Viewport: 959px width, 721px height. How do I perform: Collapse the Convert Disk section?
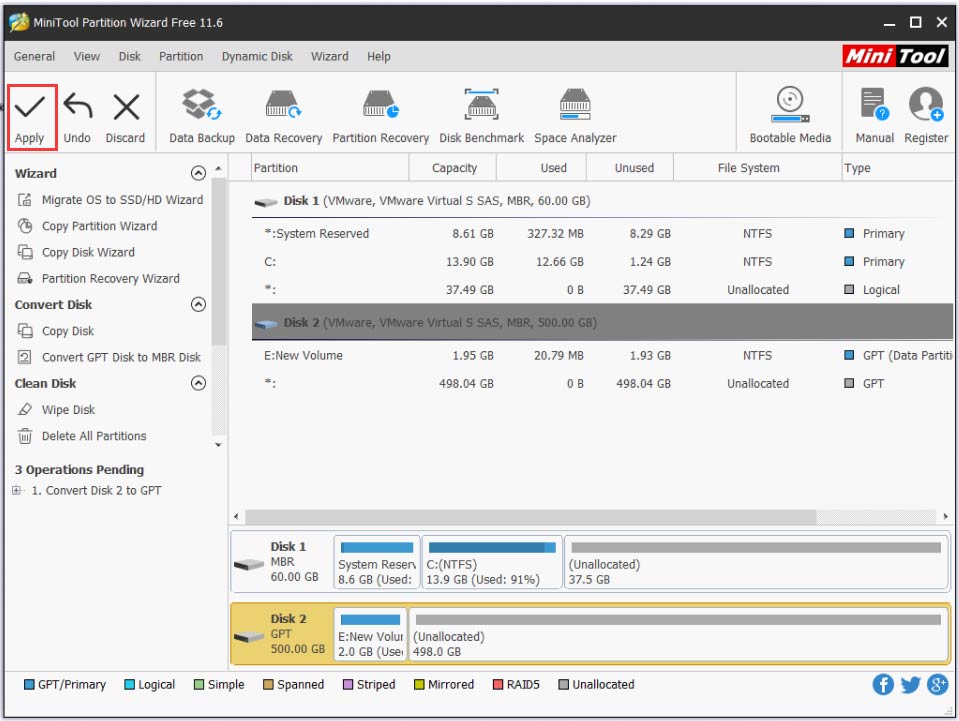click(x=198, y=305)
